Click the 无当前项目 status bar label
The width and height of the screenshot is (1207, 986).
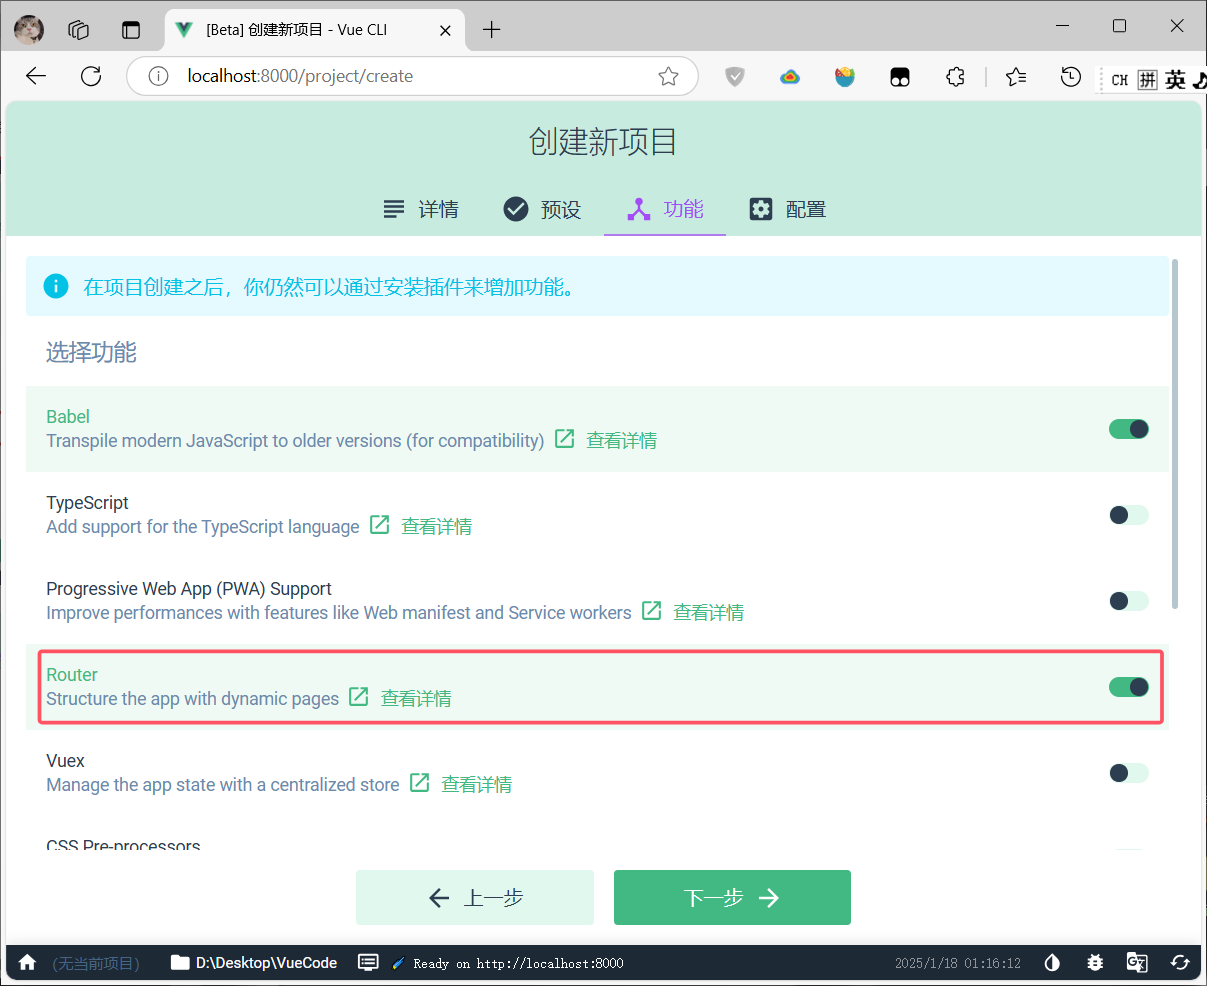pos(96,963)
